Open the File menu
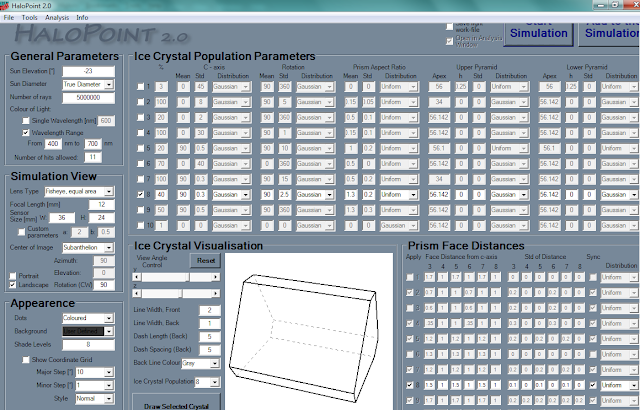The image size is (640, 410). [9, 18]
